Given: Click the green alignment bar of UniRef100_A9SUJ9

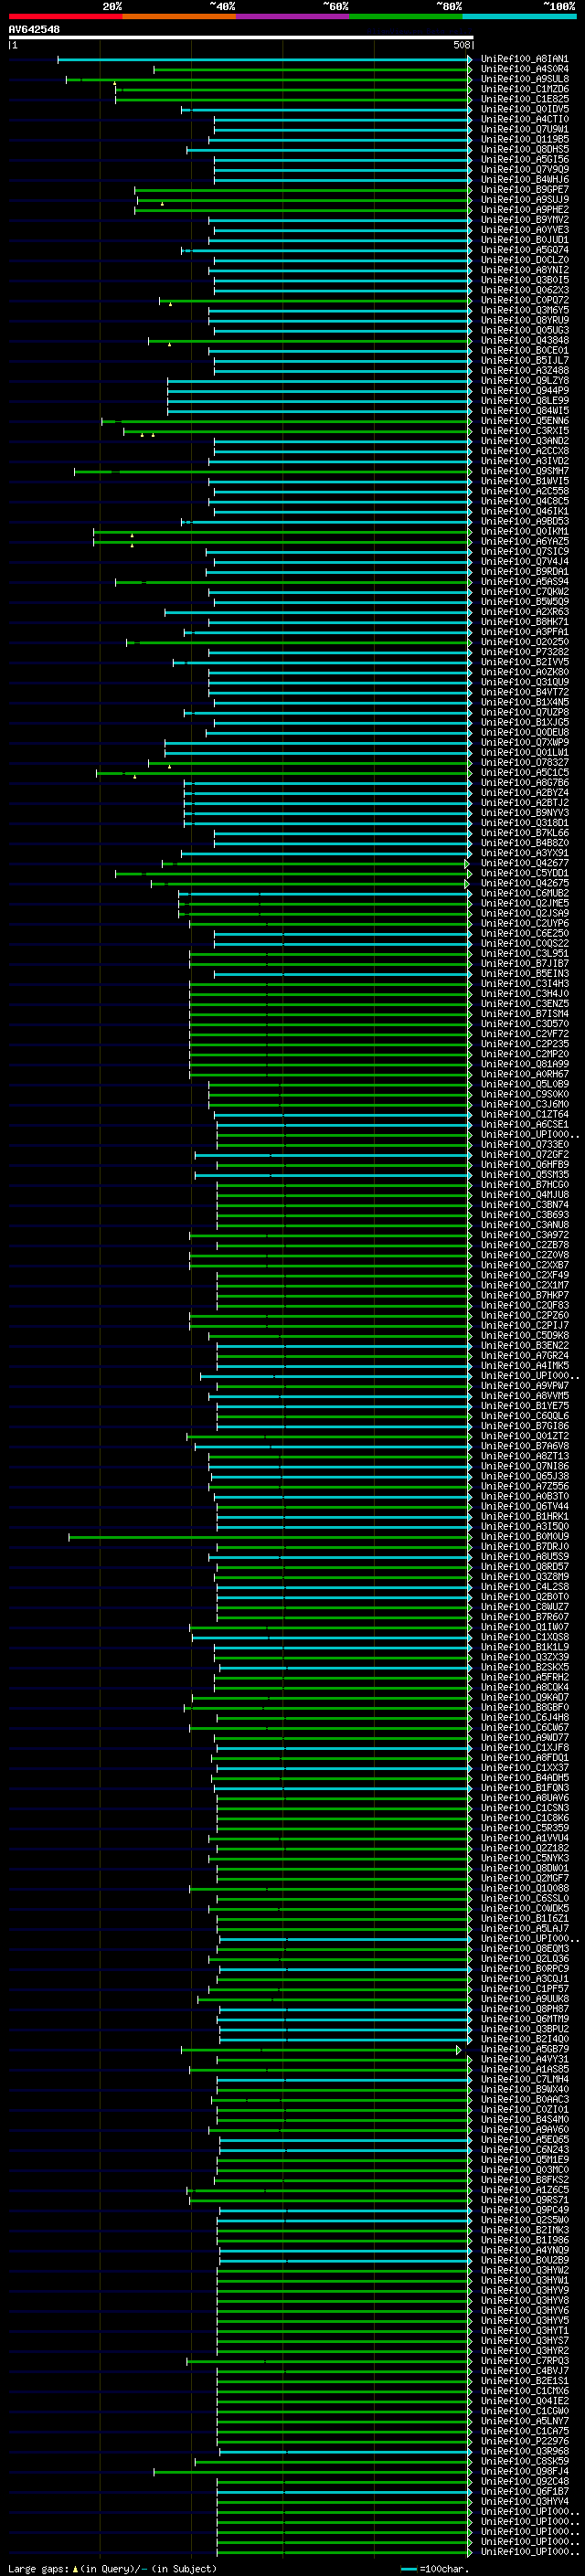Looking at the screenshot, I should [304, 200].
